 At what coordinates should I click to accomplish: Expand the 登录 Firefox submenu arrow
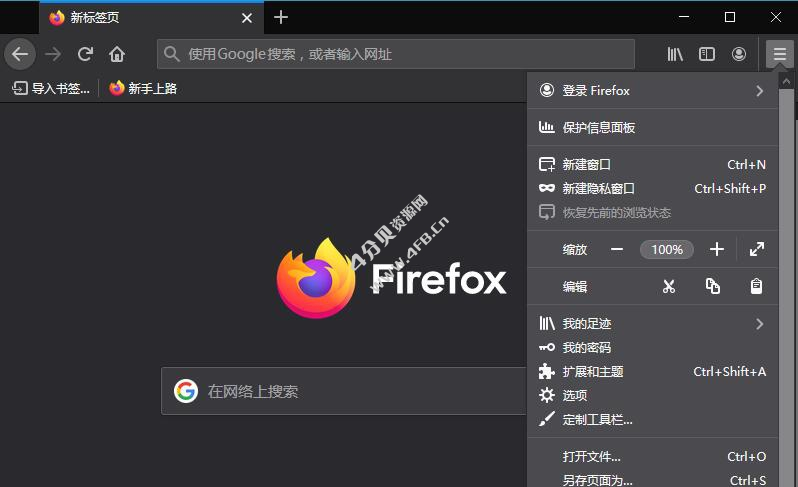(759, 91)
